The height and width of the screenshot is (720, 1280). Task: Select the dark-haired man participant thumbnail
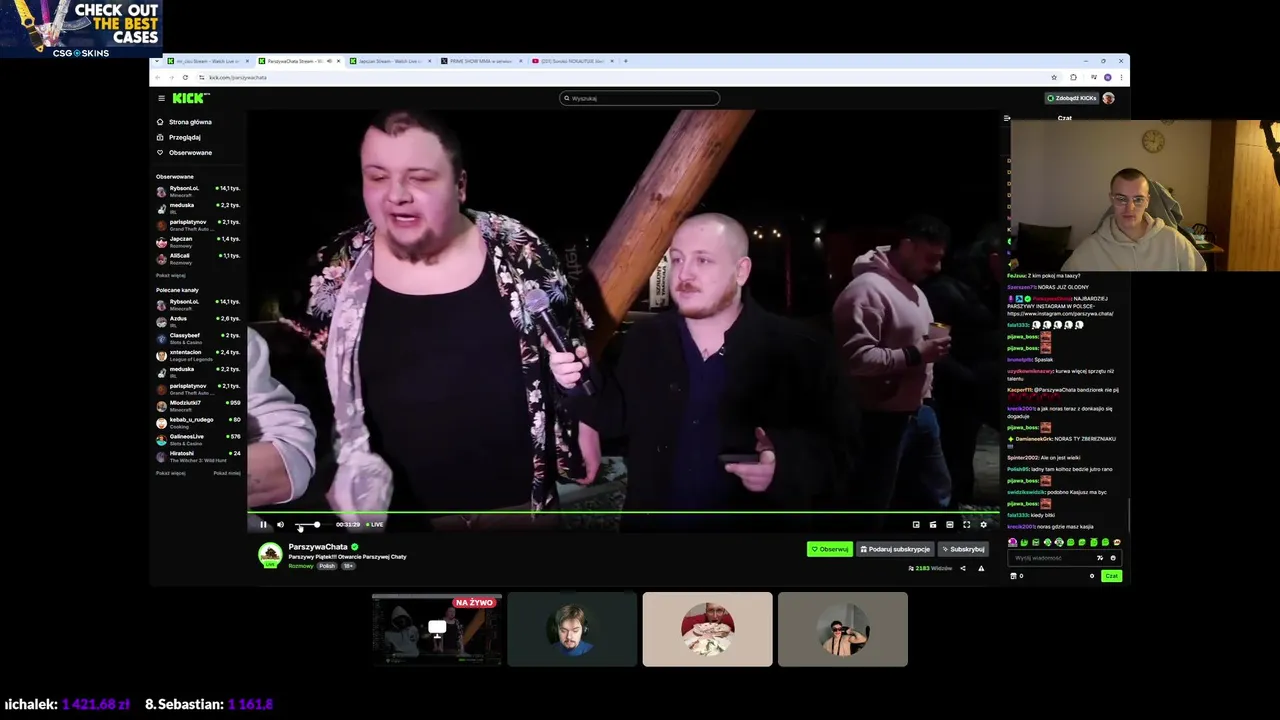(x=572, y=629)
